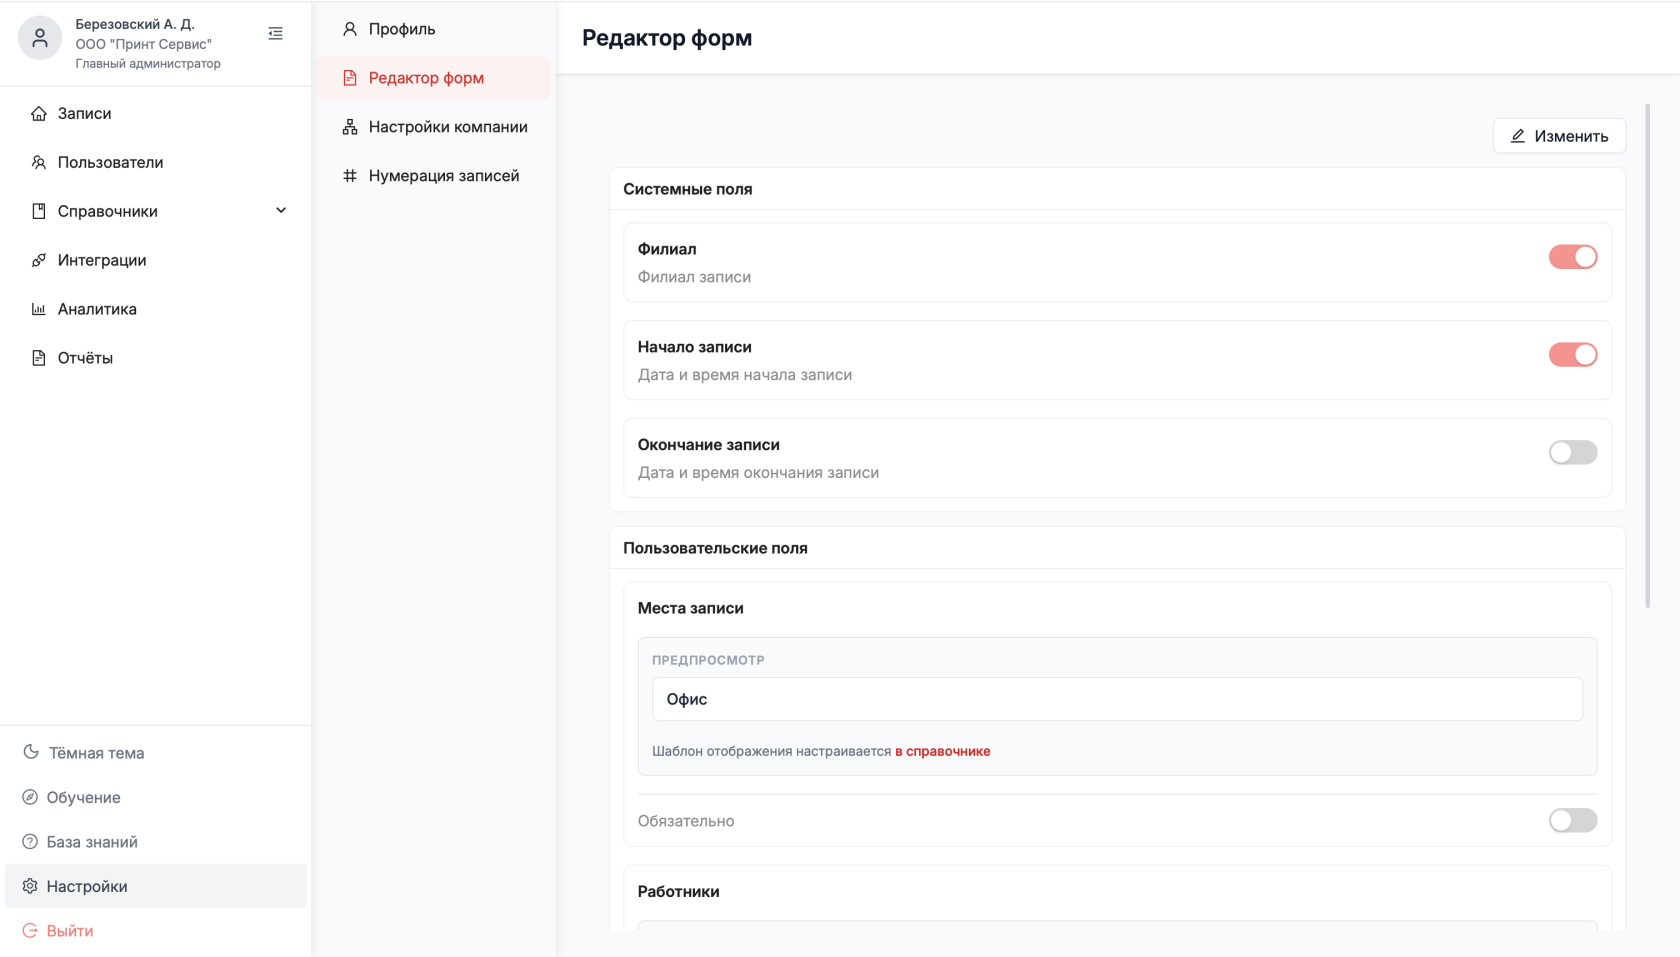Image resolution: width=1680 pixels, height=957 pixels.
Task: Click the moon icon for Тёмная тема
Action: click(31, 752)
